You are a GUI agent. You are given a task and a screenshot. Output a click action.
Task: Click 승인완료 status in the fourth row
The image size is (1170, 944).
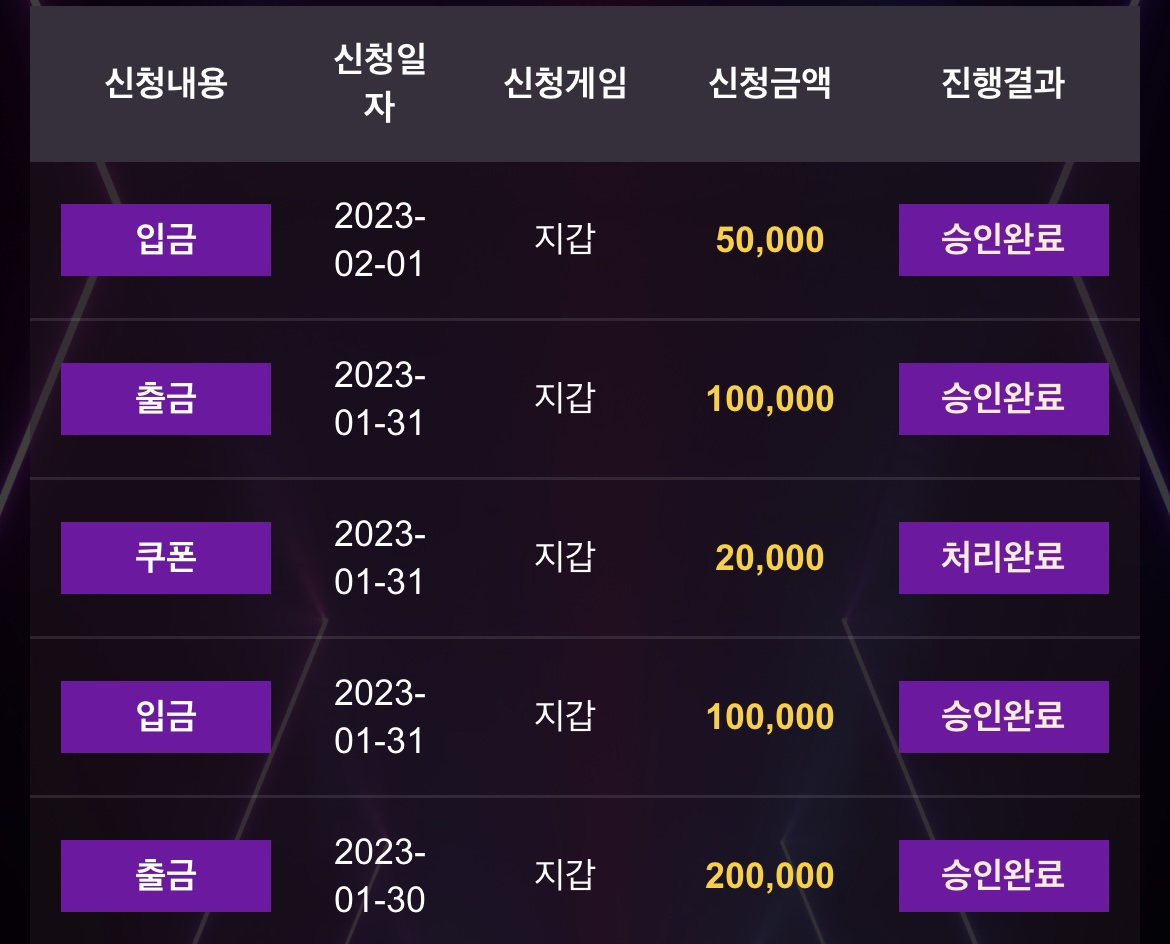1004,716
